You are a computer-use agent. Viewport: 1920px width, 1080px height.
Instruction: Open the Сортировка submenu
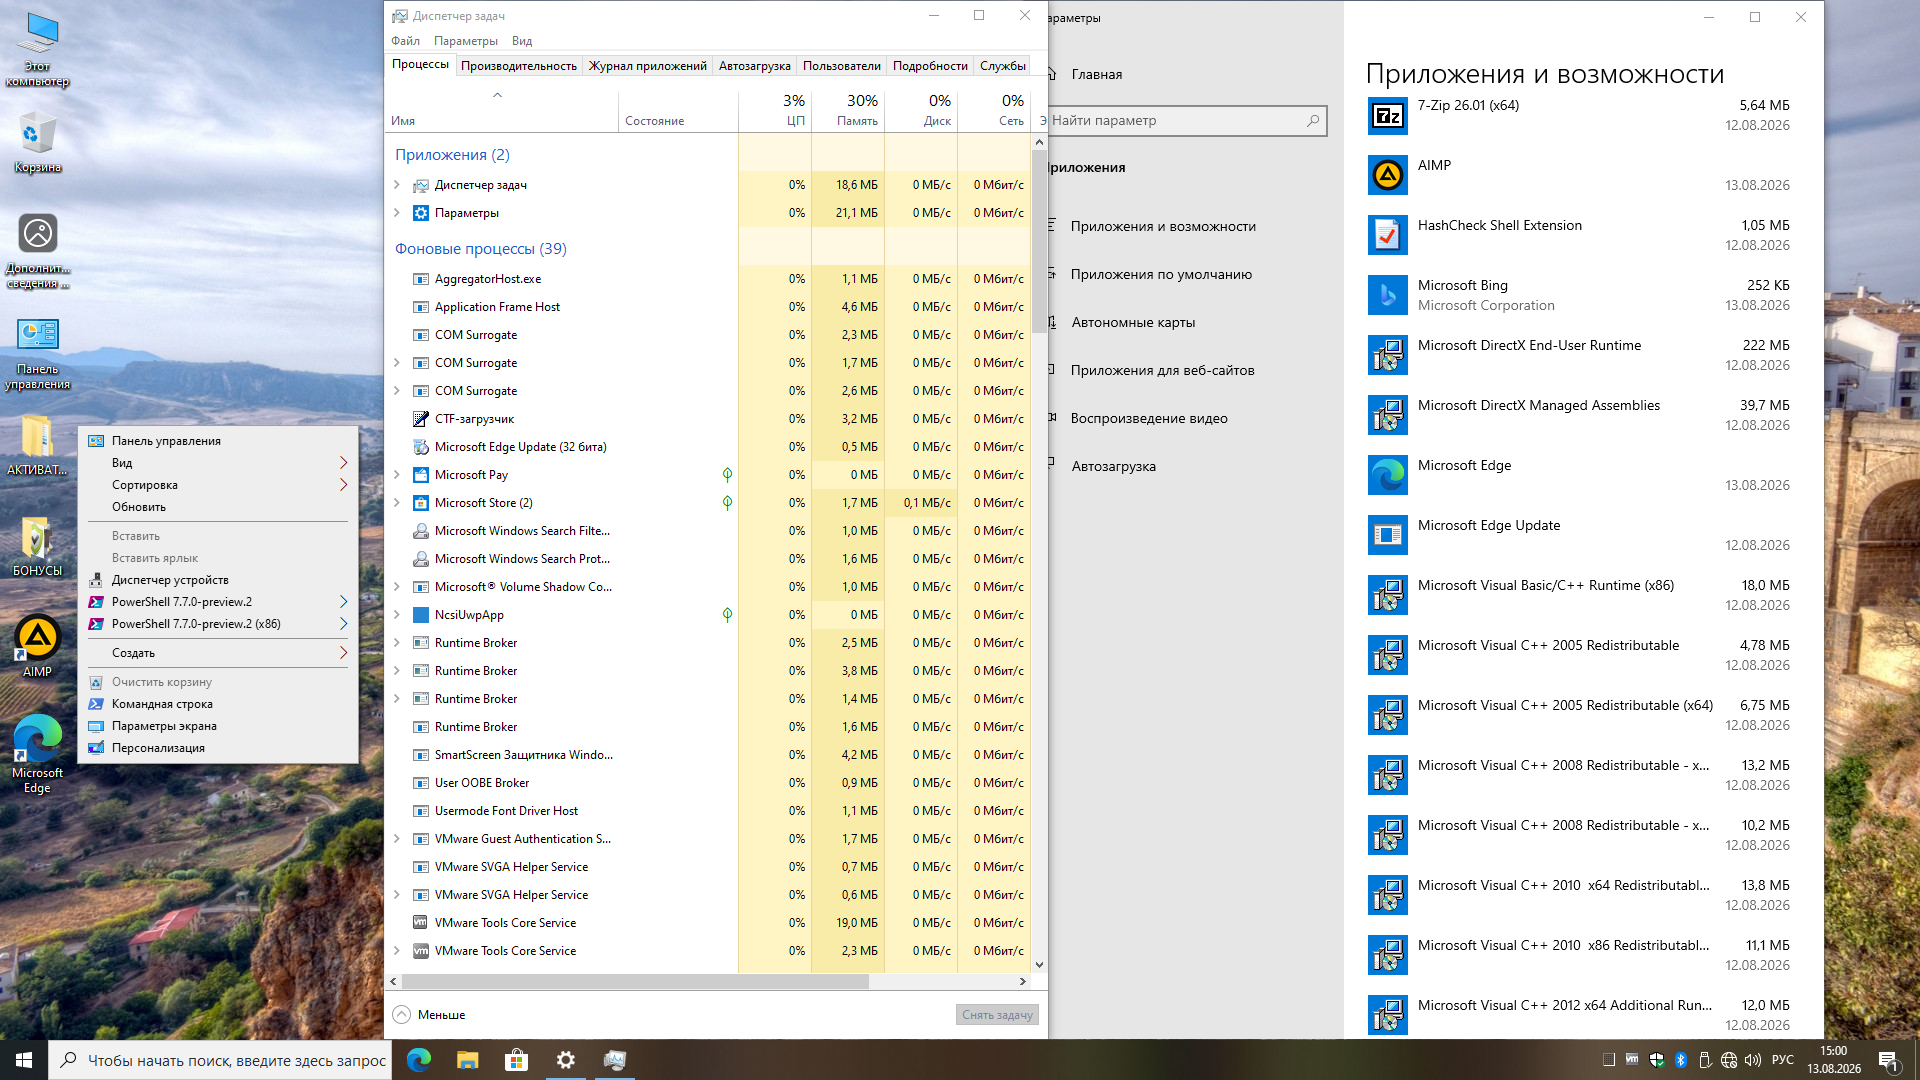coord(218,485)
